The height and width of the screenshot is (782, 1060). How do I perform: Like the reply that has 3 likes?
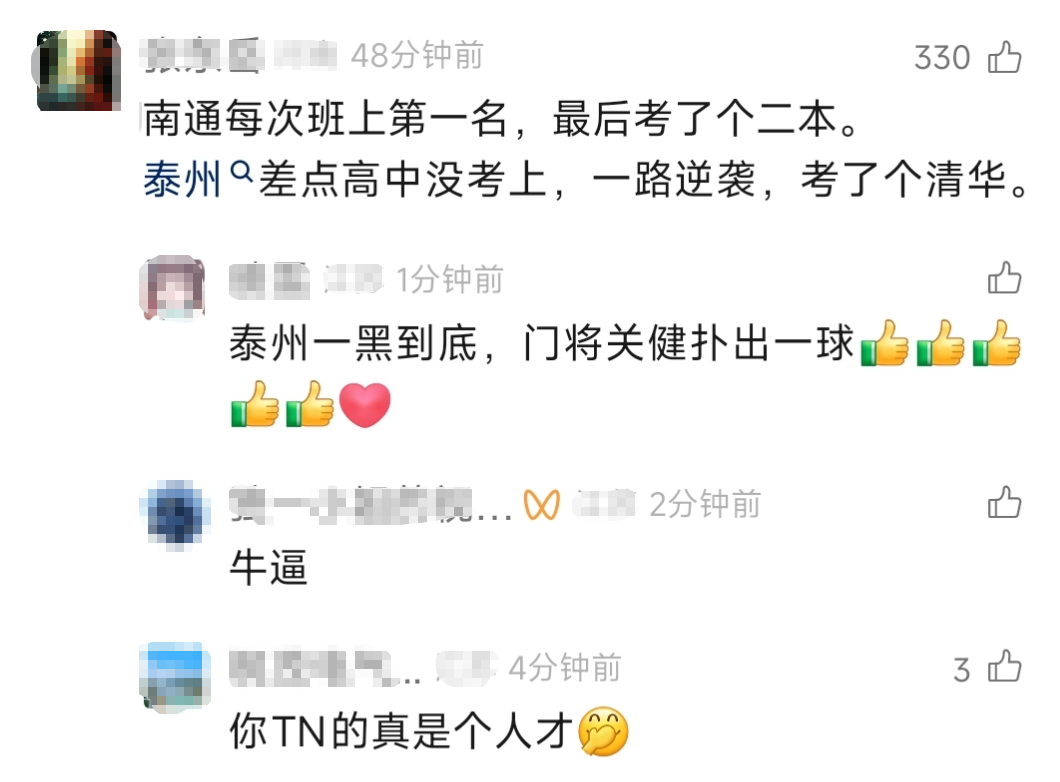(x=1004, y=666)
